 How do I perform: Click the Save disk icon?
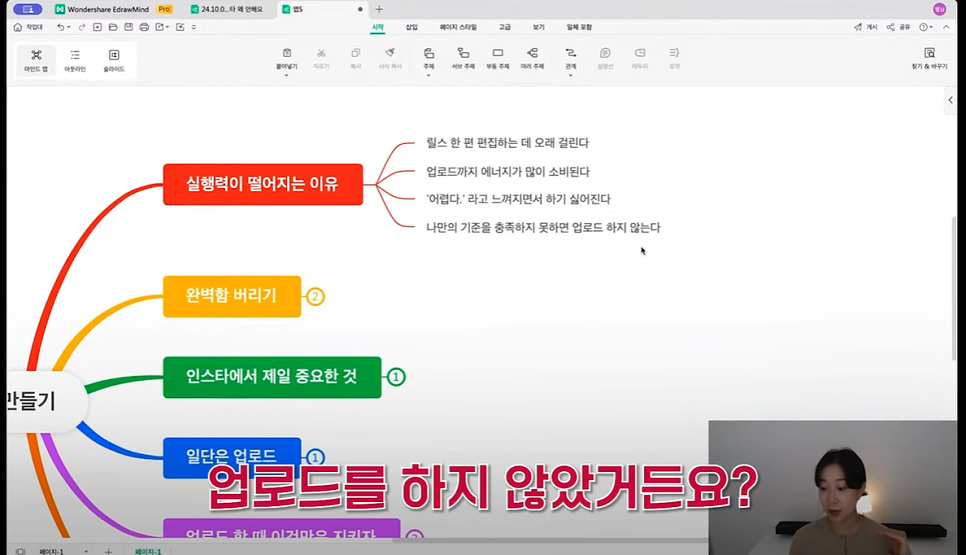128,27
